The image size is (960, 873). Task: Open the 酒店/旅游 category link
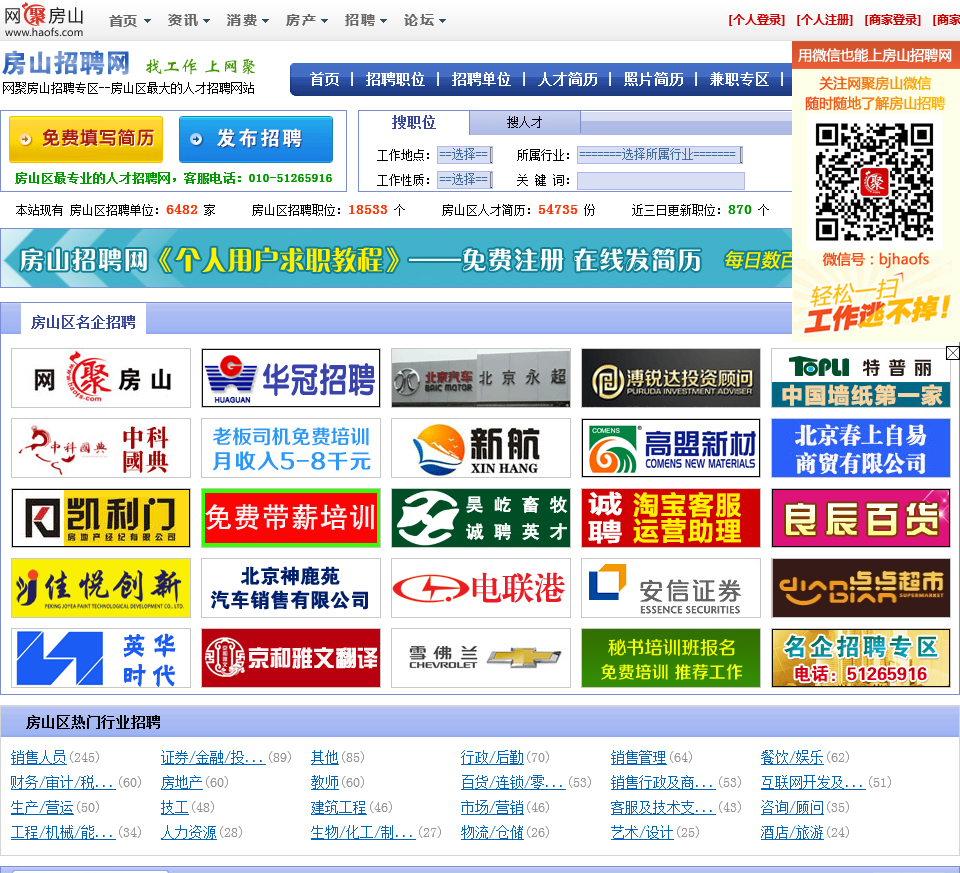pyautogui.click(x=792, y=833)
